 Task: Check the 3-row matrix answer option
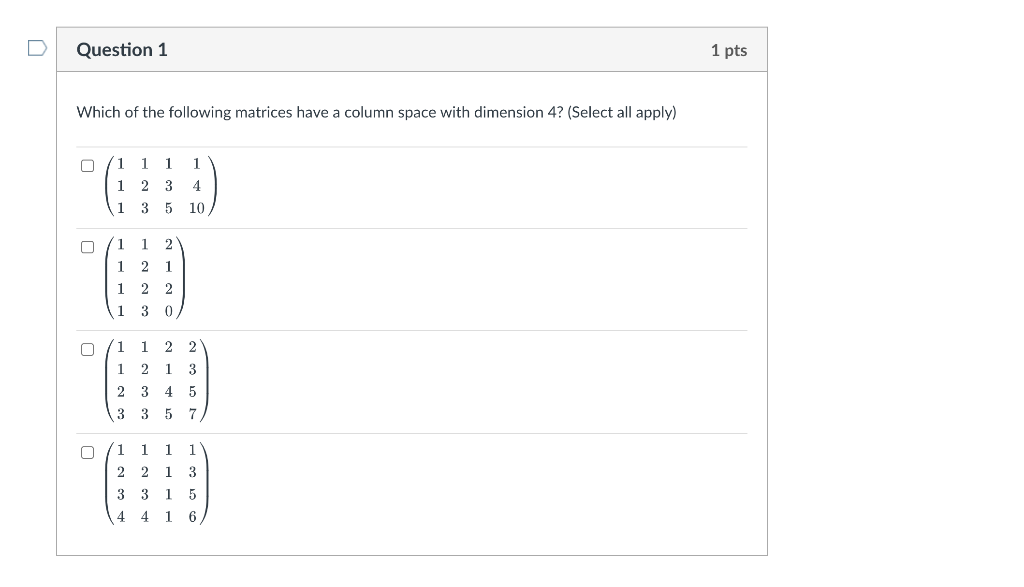point(88,166)
